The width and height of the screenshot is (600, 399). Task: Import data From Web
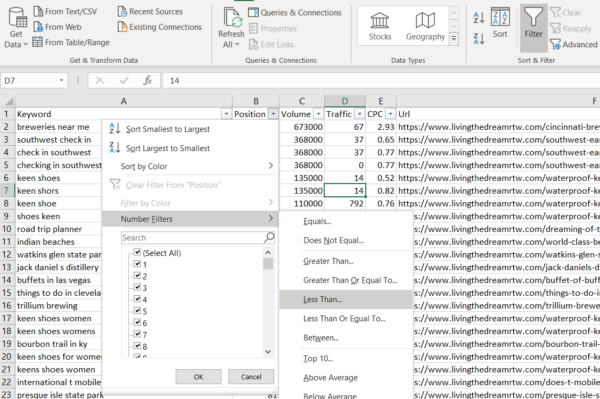click(x=57, y=27)
